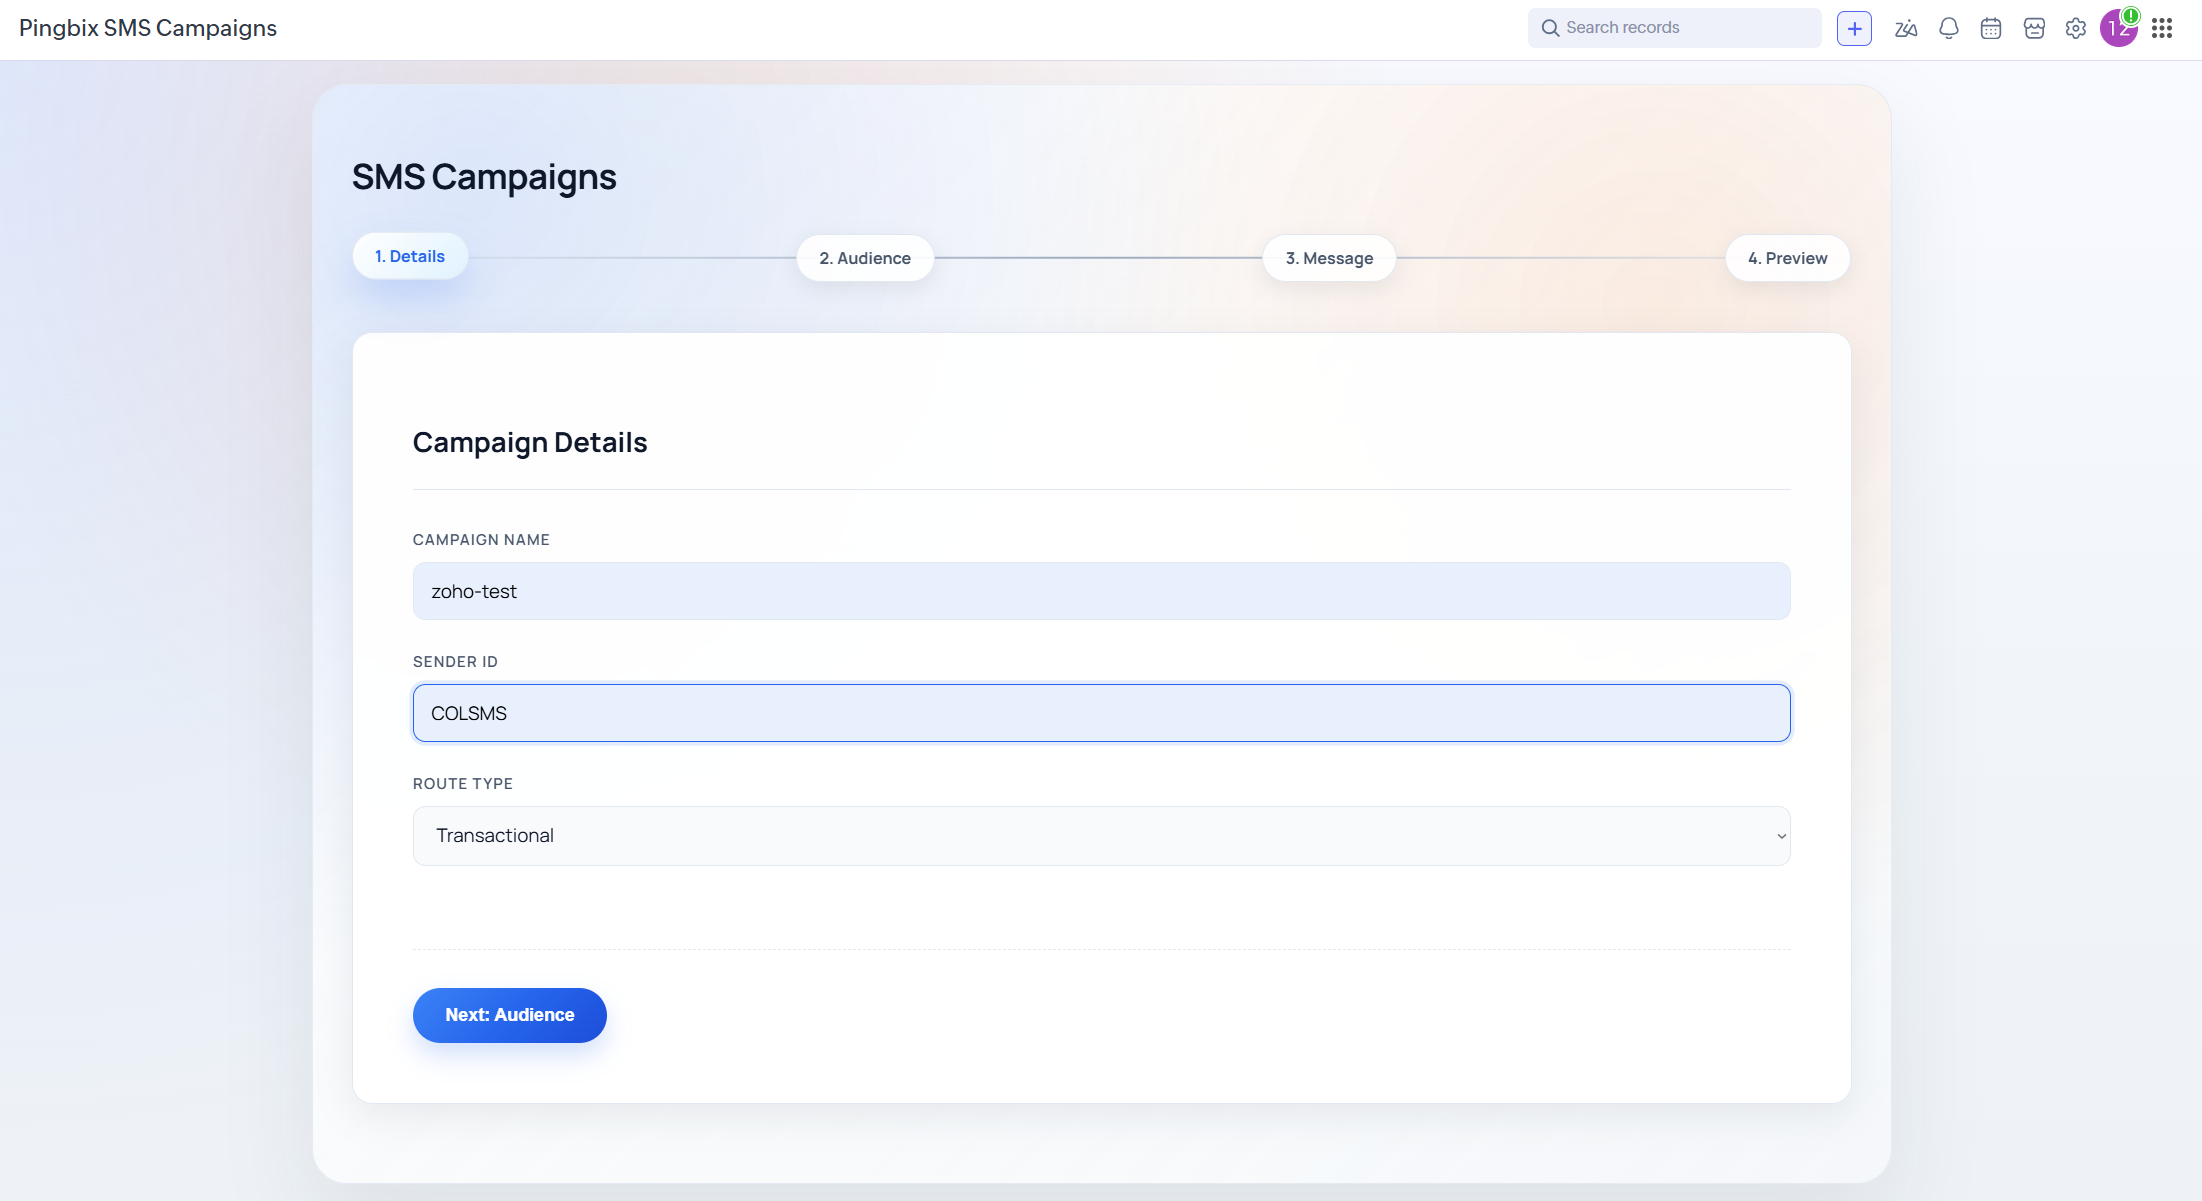Image resolution: width=2202 pixels, height=1201 pixels.
Task: Expand the Route Type dropdown
Action: click(1100, 836)
